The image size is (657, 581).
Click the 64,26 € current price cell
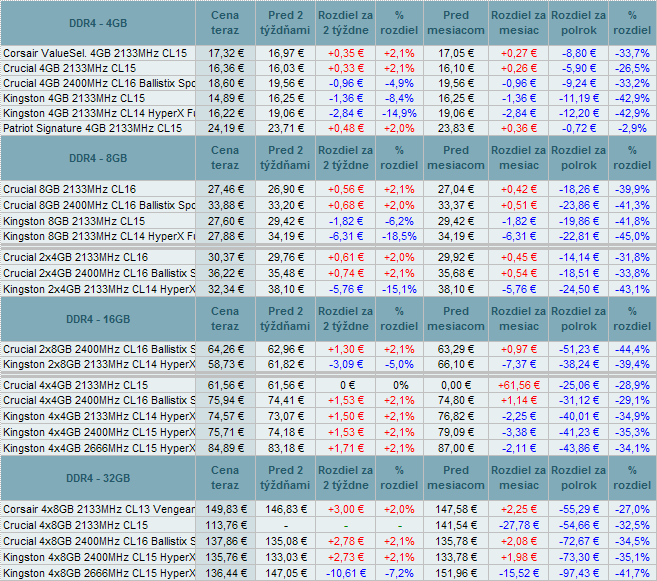225,349
